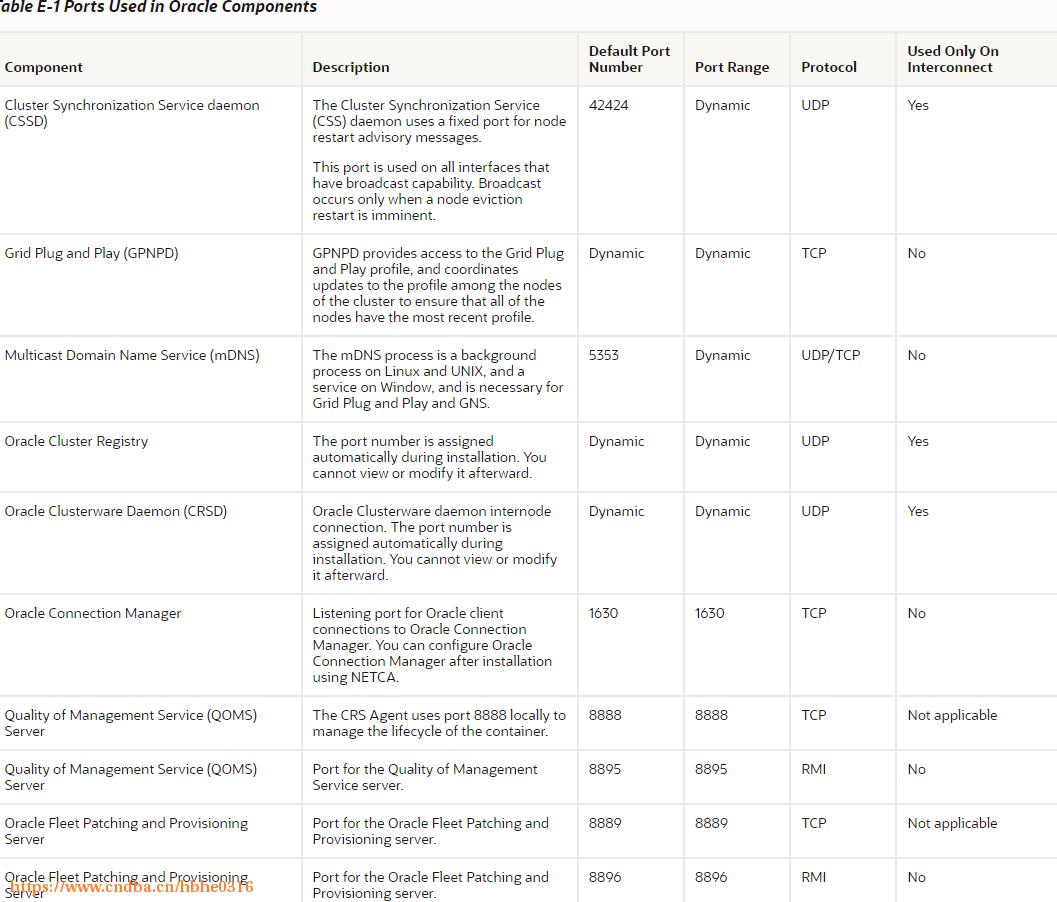
Task: Click 'Dynamic' default port in GPNPD row
Action: pyautogui.click(x=616, y=253)
